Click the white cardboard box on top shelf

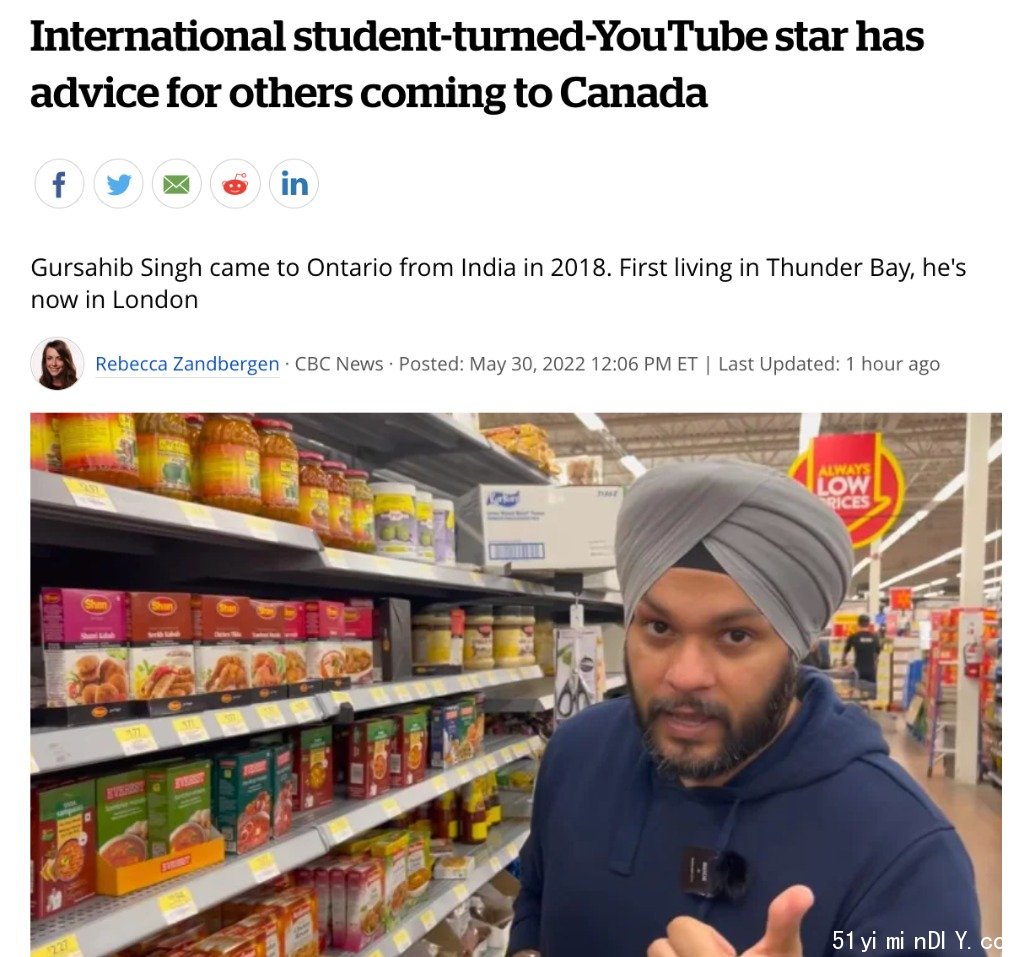click(542, 525)
